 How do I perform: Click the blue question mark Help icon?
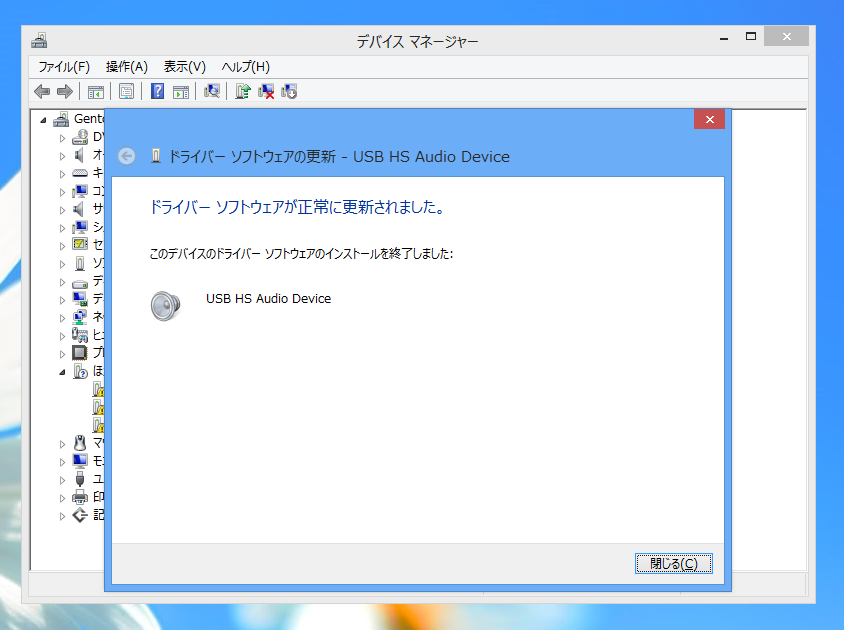[157, 91]
